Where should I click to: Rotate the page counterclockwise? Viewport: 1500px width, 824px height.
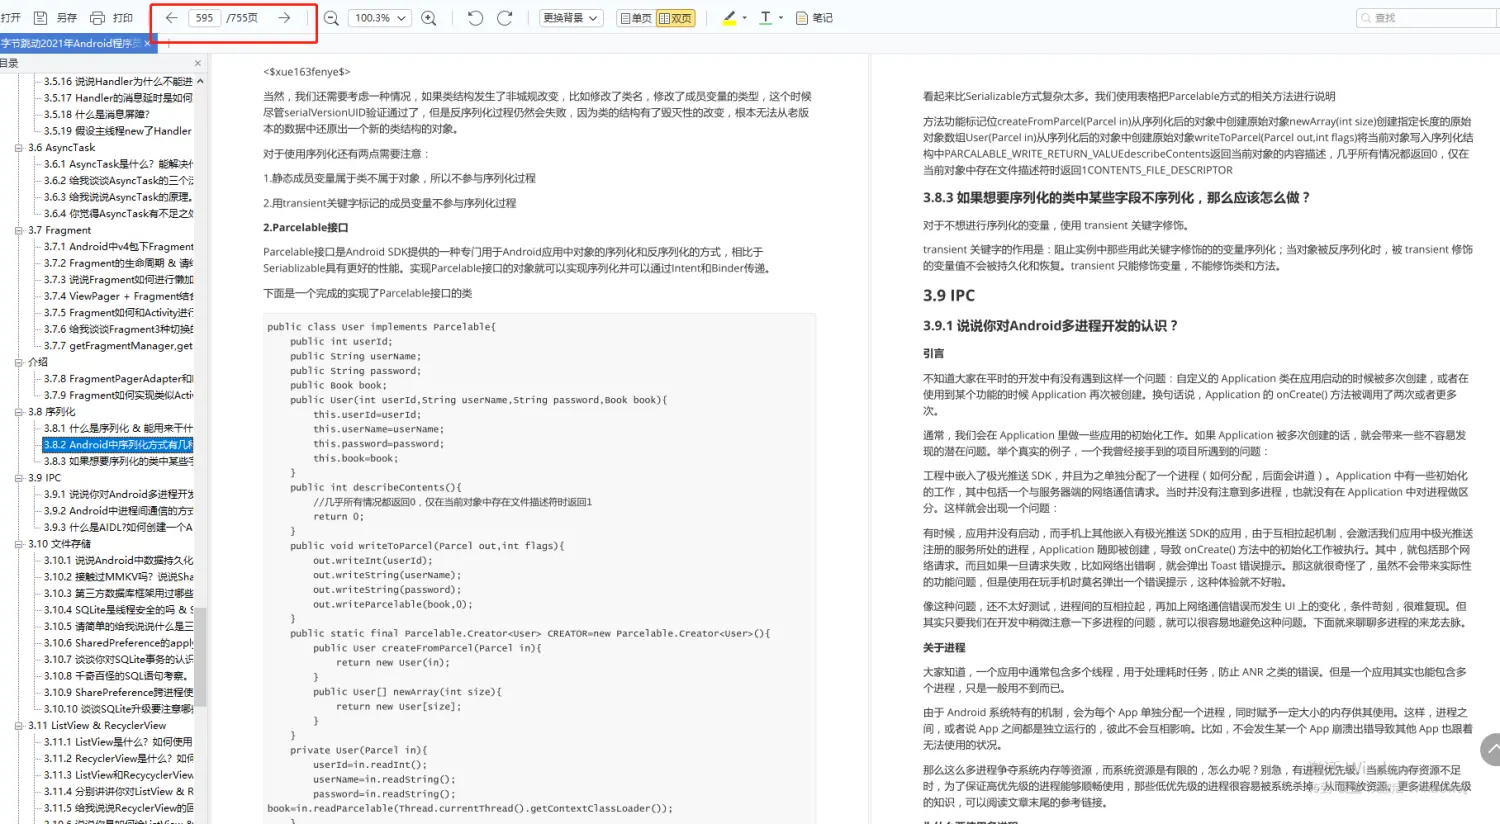[x=475, y=18]
